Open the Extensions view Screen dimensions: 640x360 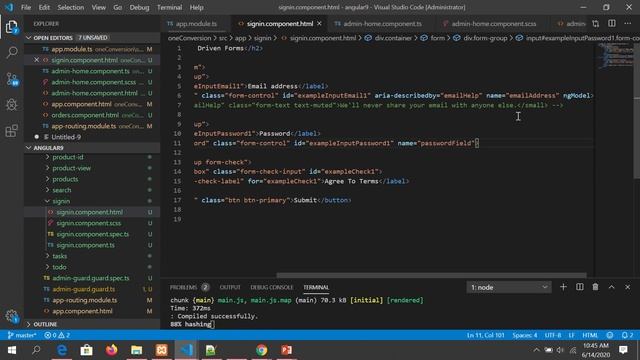(11, 131)
